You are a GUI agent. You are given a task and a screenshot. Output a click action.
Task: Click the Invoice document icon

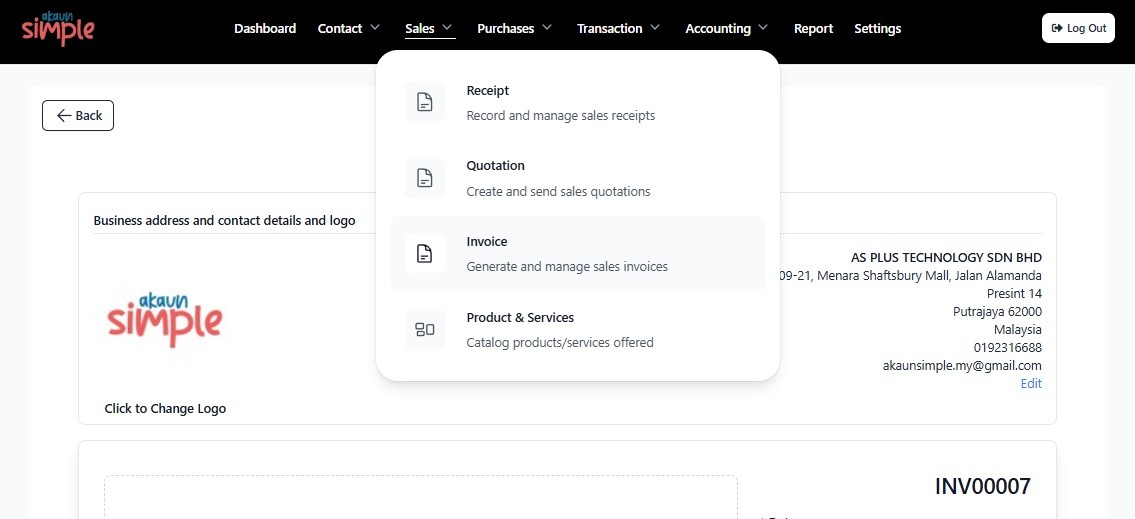pyautogui.click(x=425, y=253)
